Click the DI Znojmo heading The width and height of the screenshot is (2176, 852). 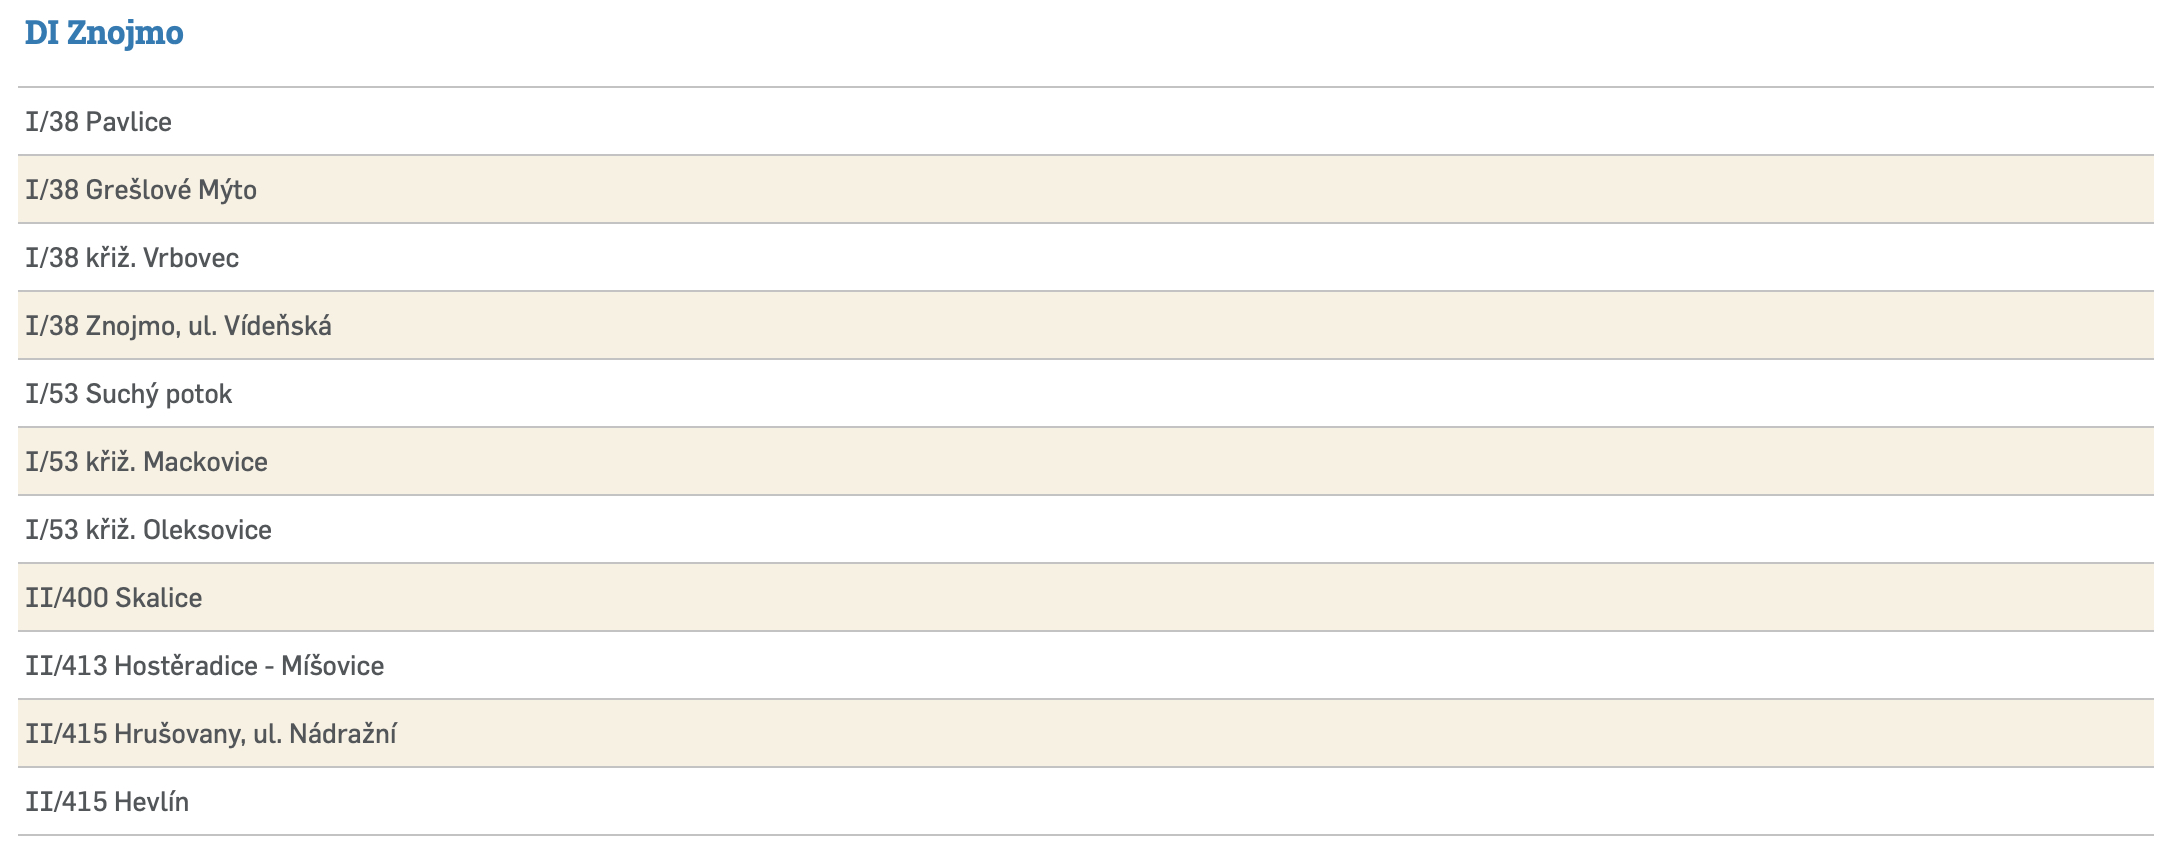pos(104,33)
